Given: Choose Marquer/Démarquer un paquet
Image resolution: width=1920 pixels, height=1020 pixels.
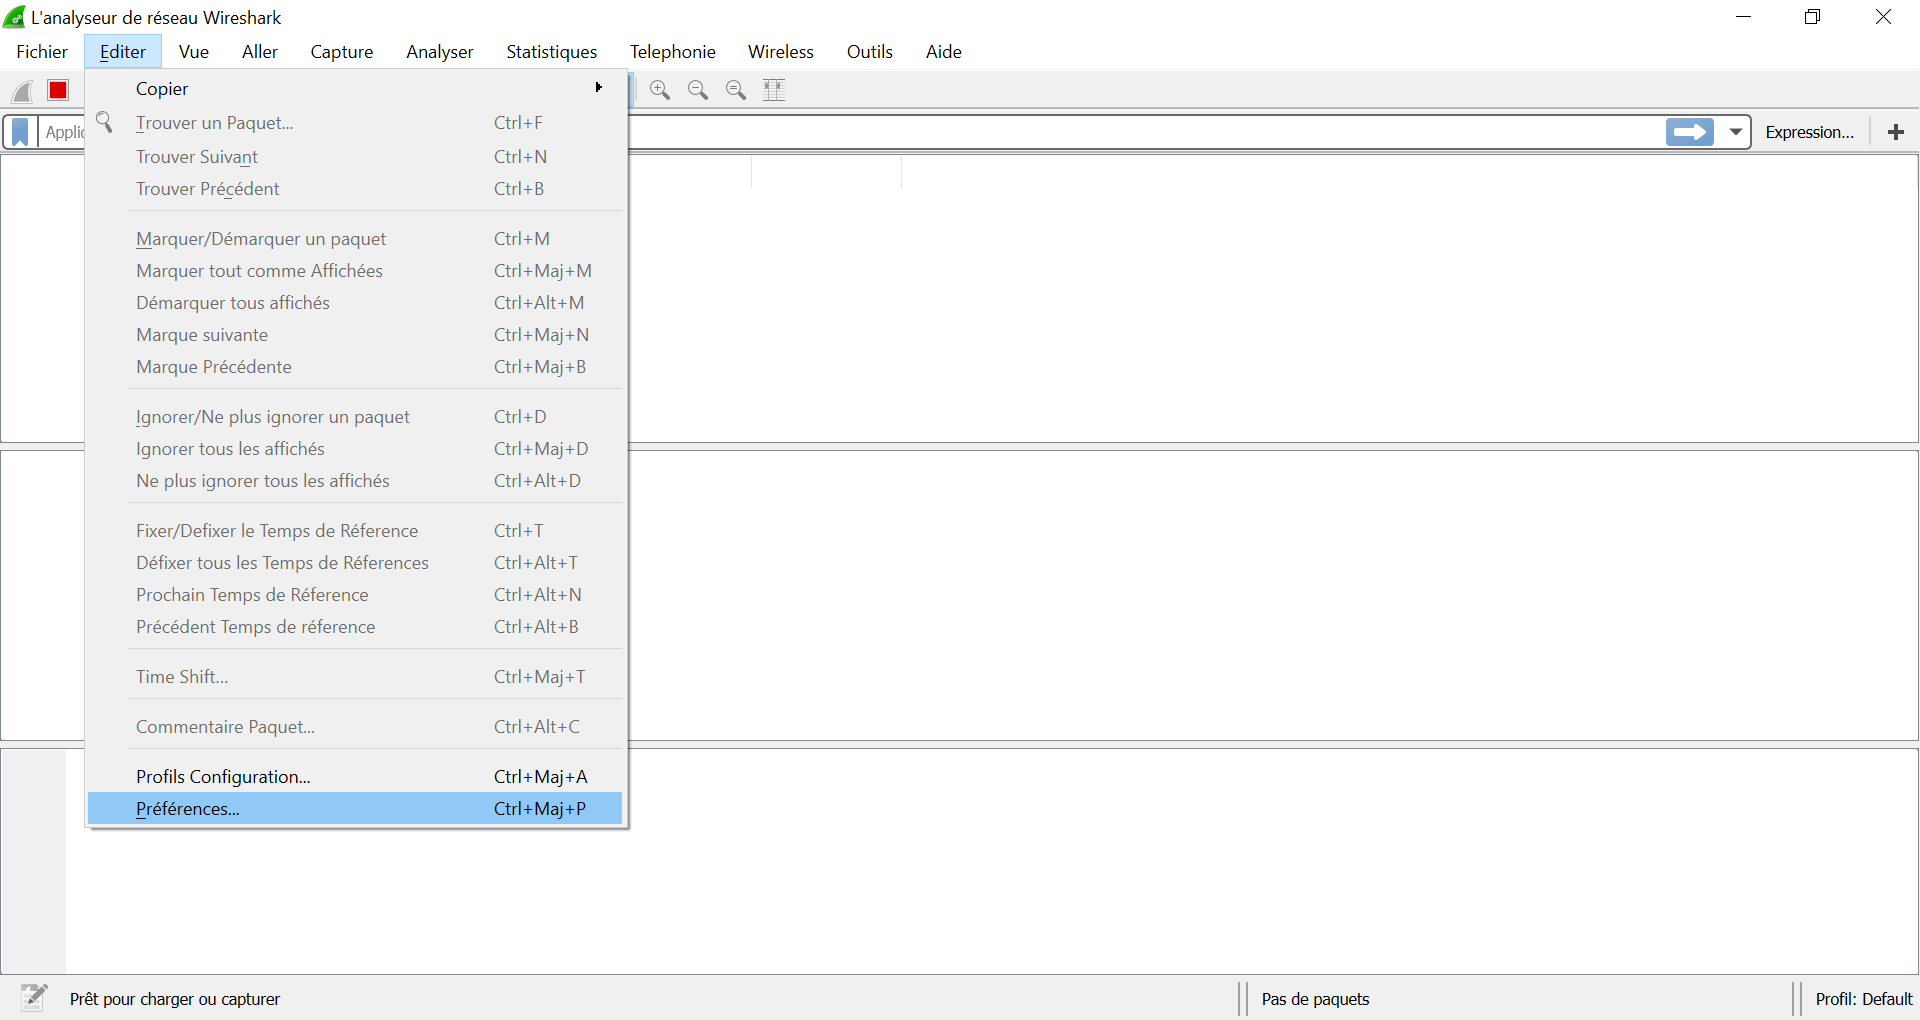Looking at the screenshot, I should 355,239.
